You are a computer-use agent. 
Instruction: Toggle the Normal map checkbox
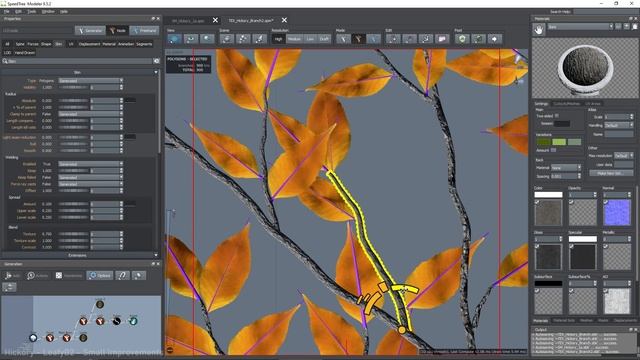click(x=606, y=202)
